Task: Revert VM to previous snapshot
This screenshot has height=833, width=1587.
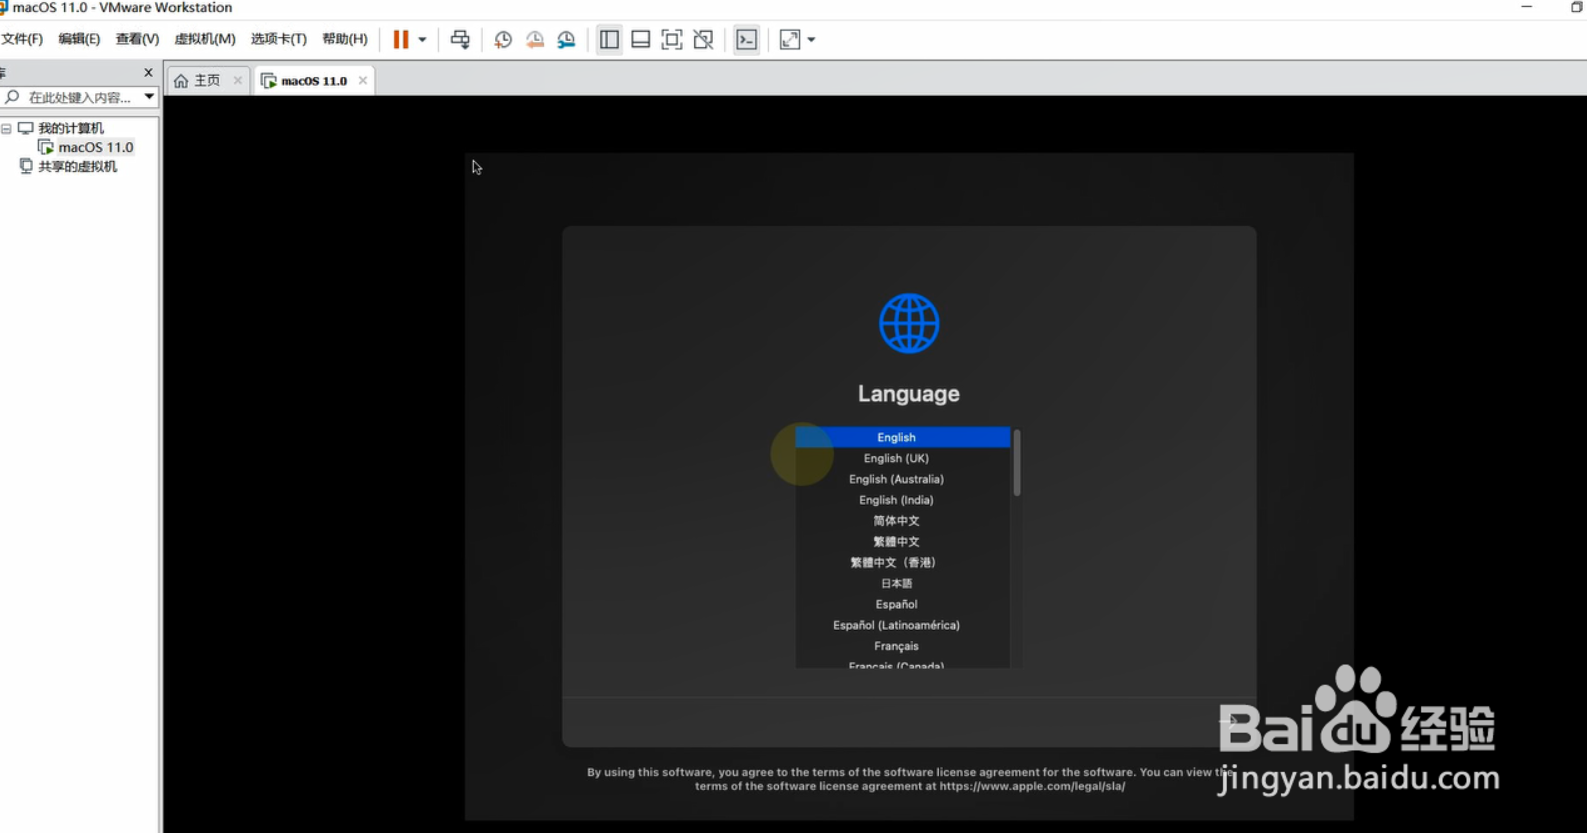Action: (535, 39)
